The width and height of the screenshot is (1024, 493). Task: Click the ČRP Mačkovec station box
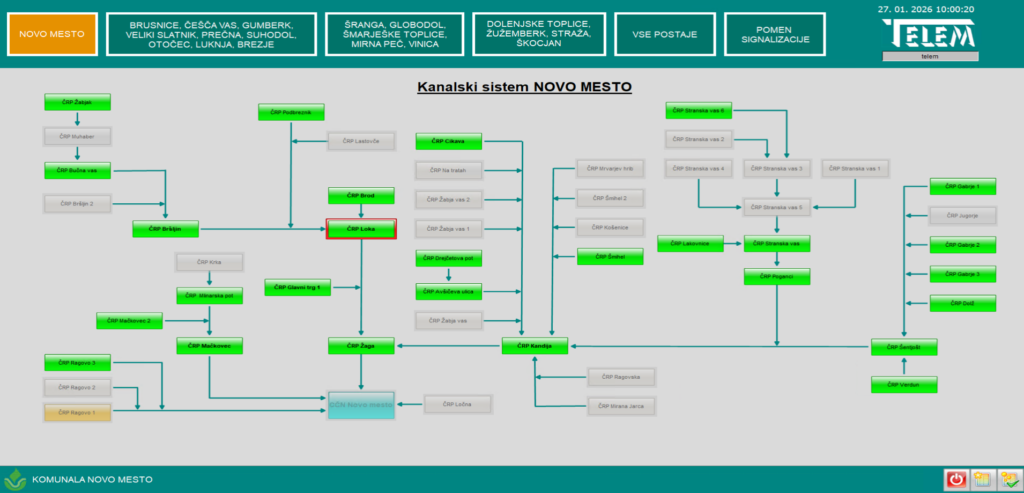pyautogui.click(x=209, y=346)
